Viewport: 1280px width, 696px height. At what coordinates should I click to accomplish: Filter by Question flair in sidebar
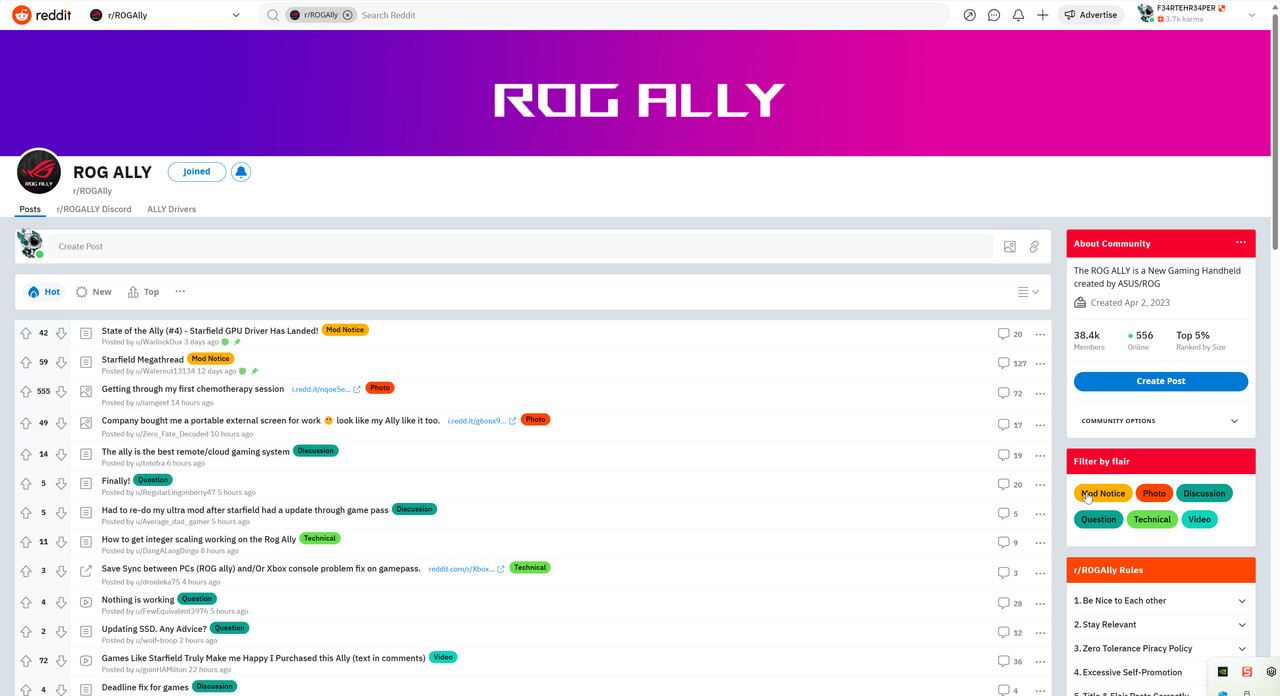(1098, 519)
